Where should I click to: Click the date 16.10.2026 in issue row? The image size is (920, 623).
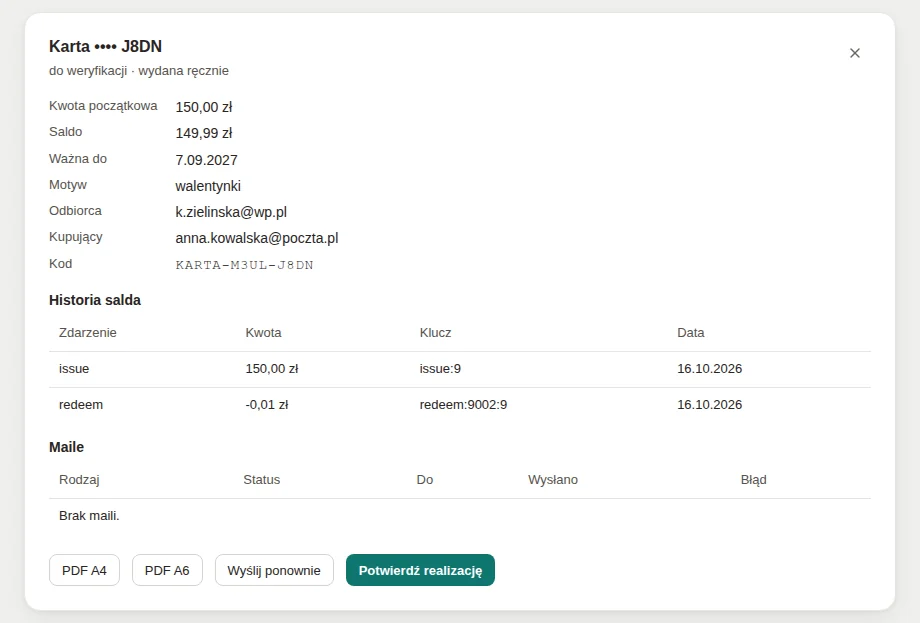[709, 369]
